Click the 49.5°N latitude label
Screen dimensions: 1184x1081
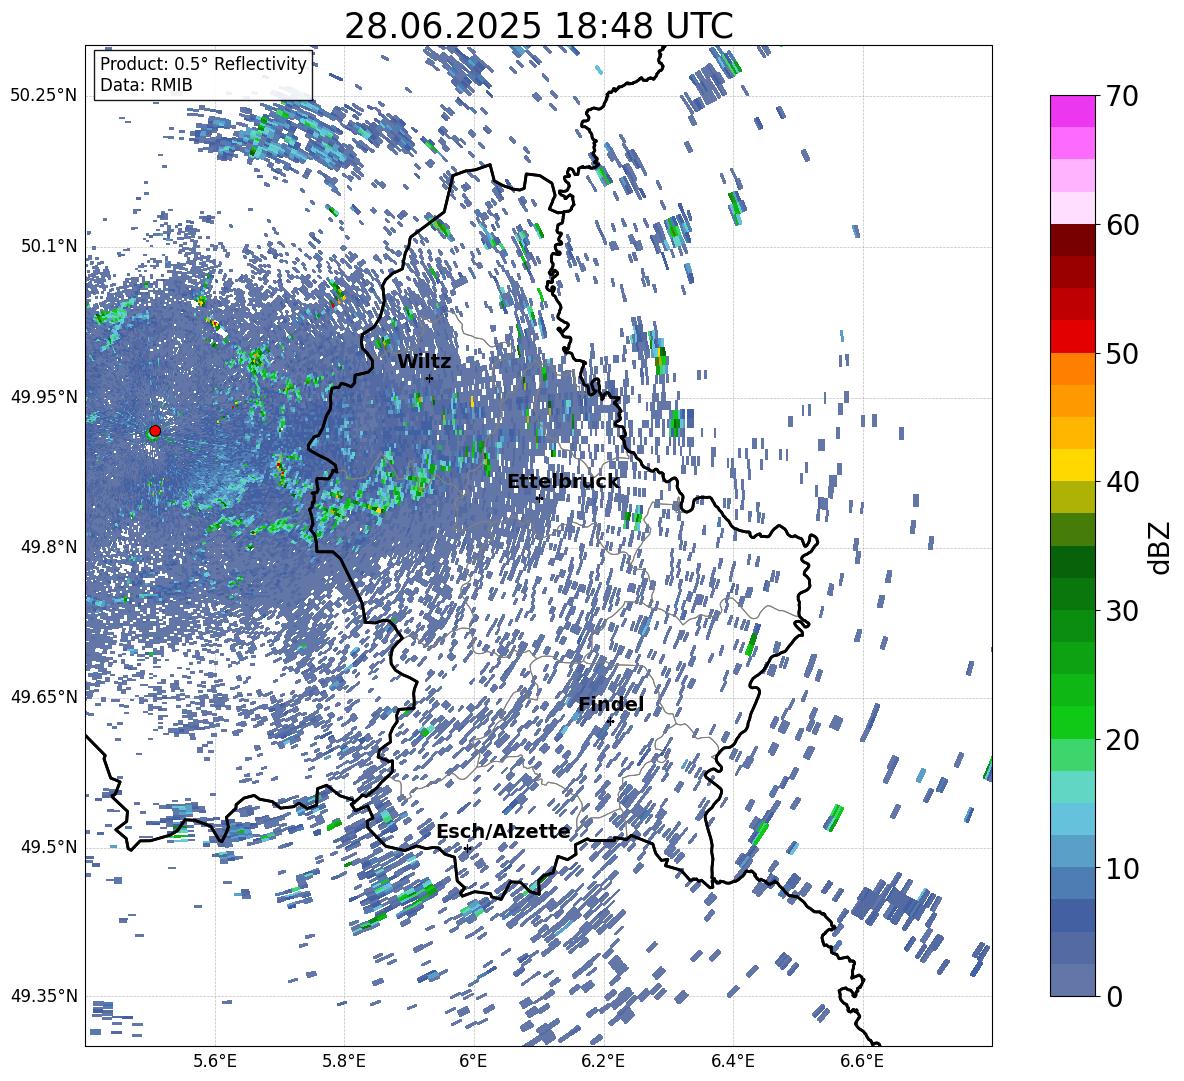click(x=49, y=847)
